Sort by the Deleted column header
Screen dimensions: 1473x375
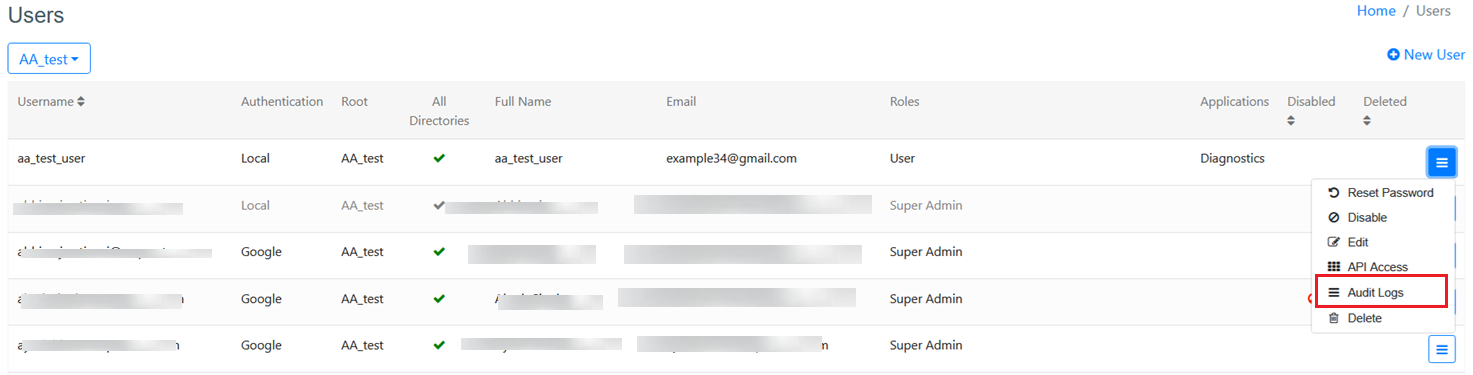point(1385,110)
